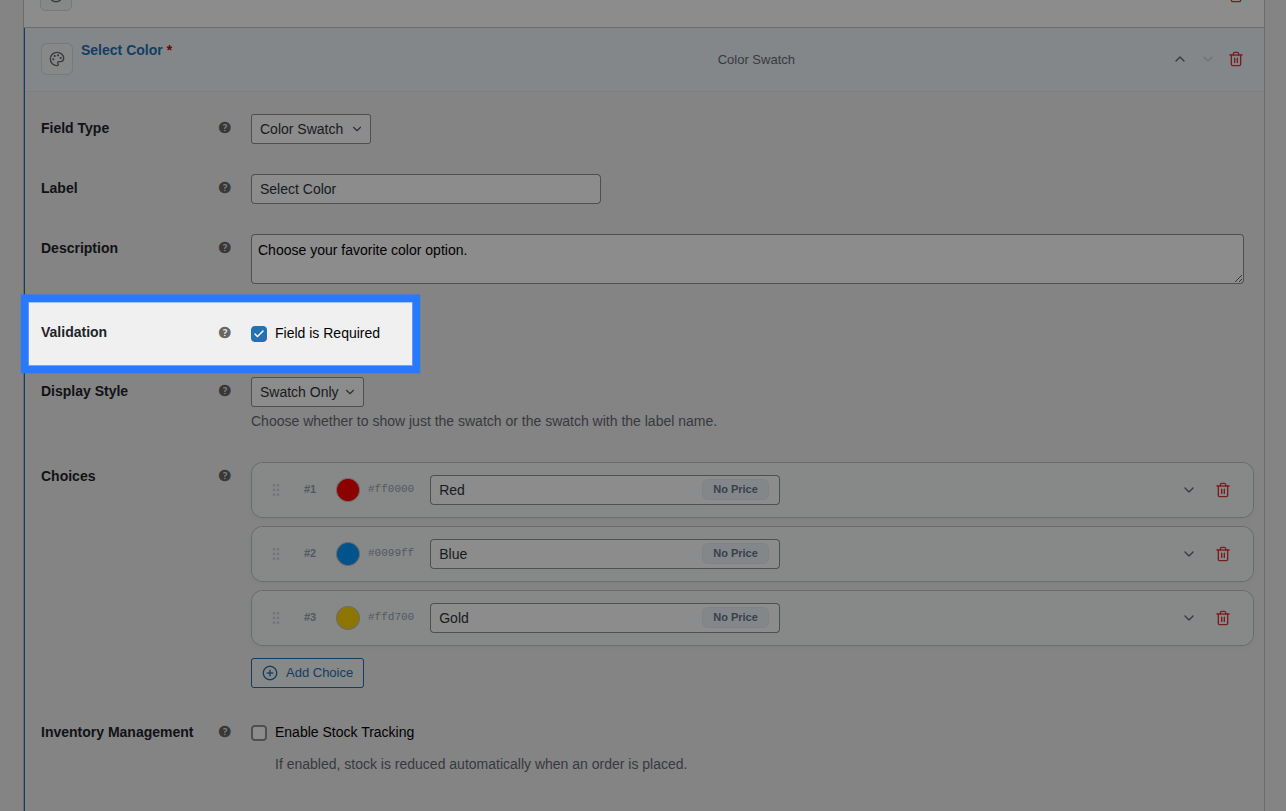Screen dimensions: 1286x811
Task: Open help tooltip for Choices
Action: tap(225, 476)
